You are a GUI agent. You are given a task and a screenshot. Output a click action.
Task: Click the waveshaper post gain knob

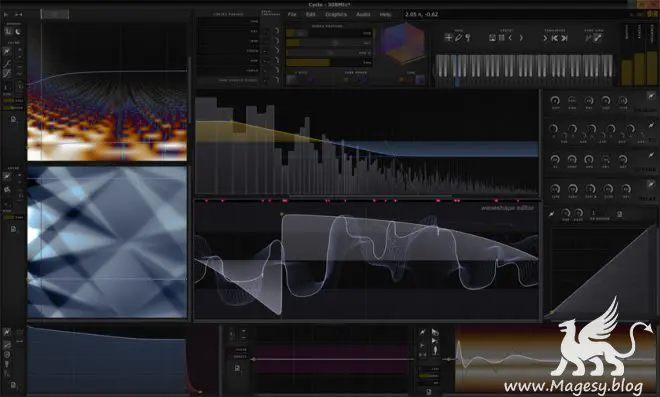pos(579,213)
